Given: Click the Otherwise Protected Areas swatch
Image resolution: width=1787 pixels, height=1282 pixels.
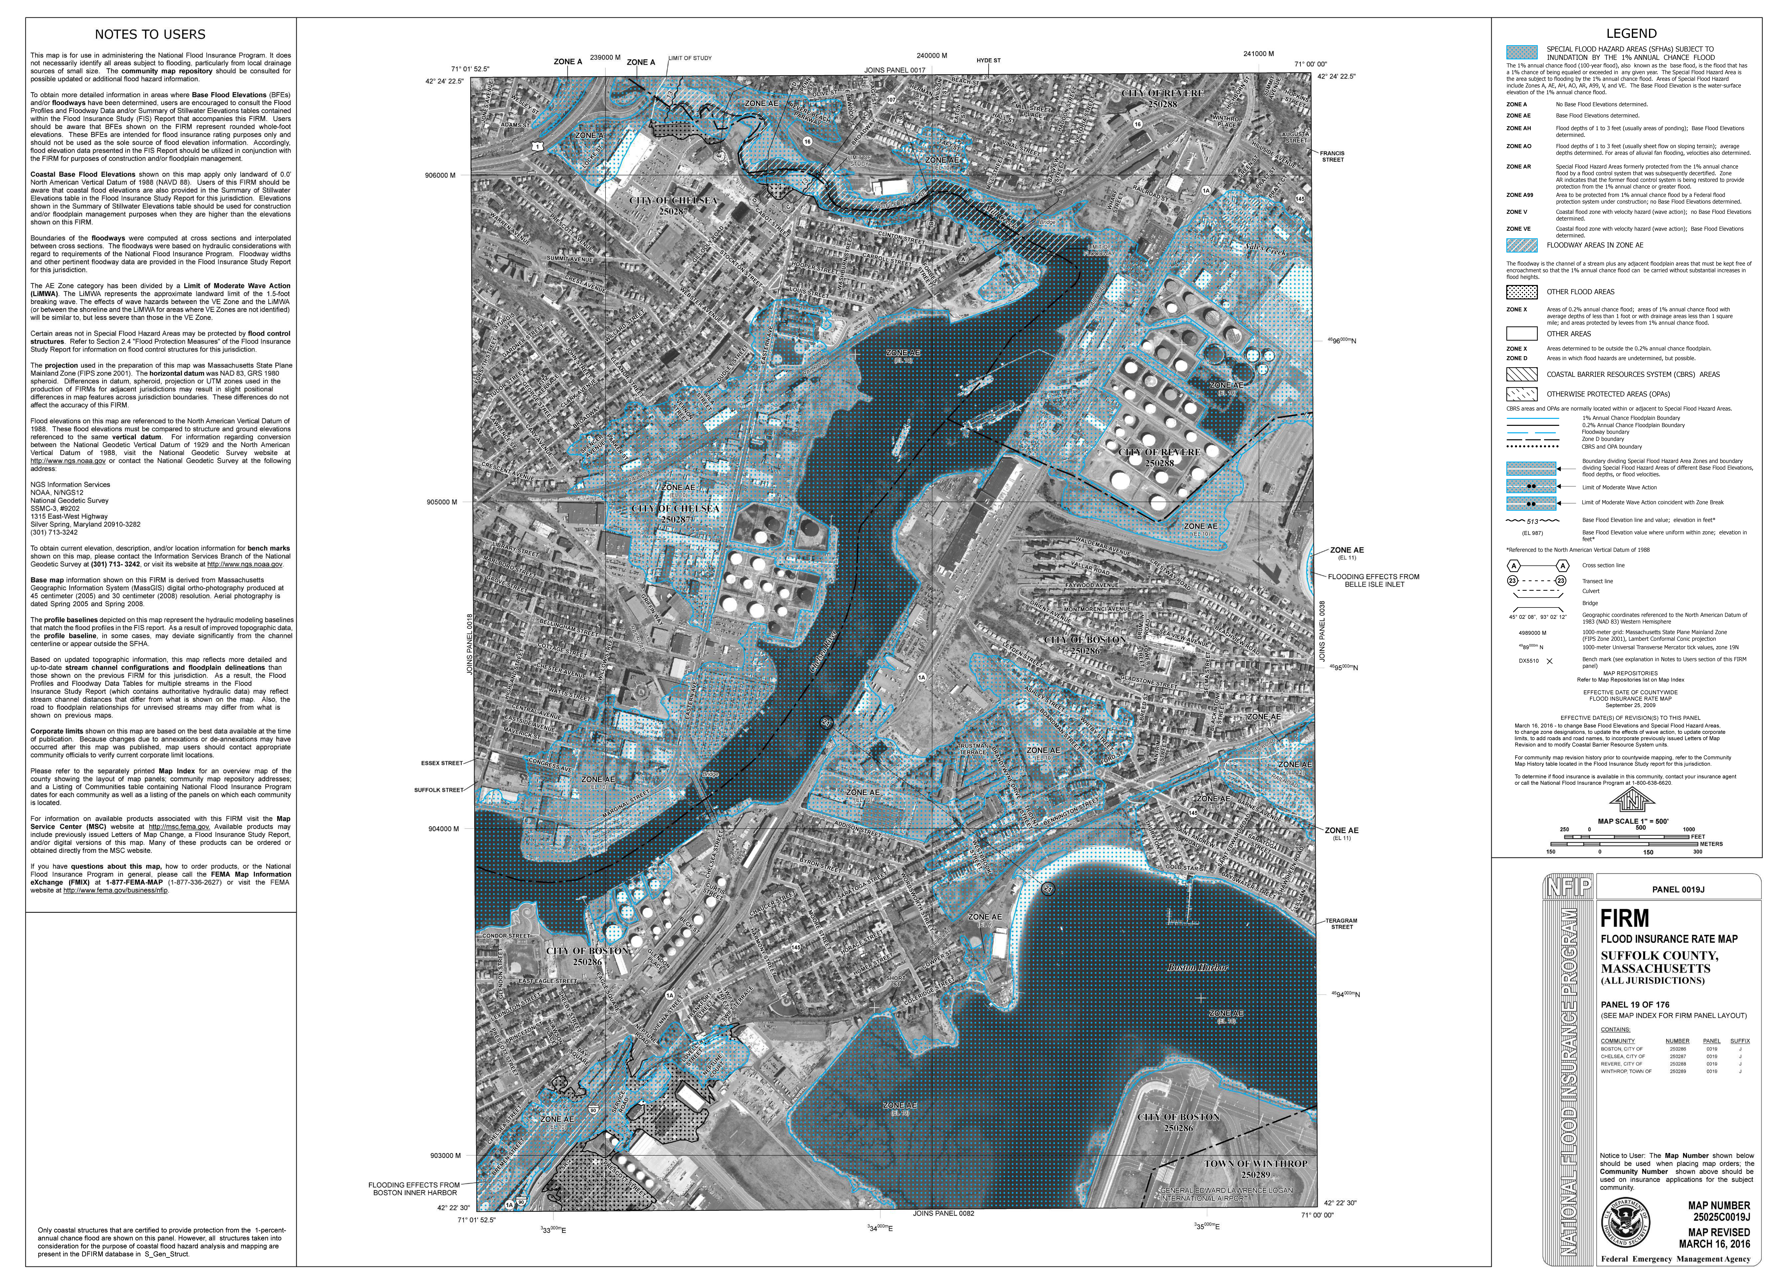Looking at the screenshot, I should pos(1521,394).
